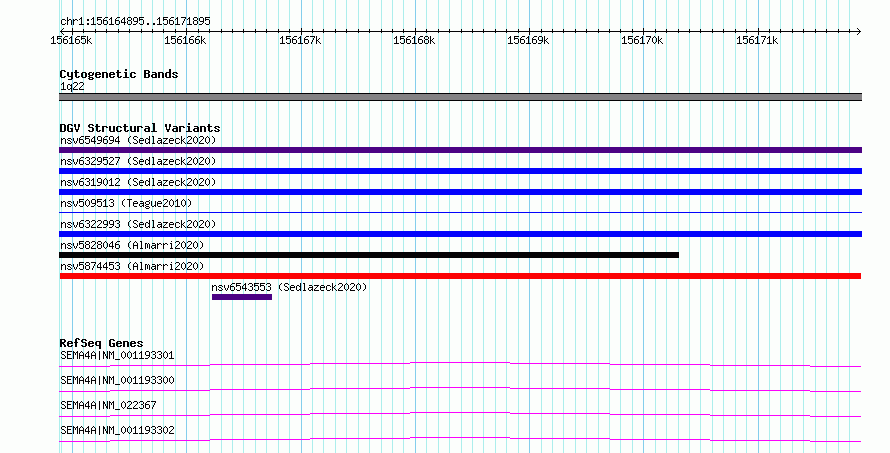Image resolution: width=890 pixels, height=453 pixels.
Task: Click the 1q22 band label
Action: 72,87
